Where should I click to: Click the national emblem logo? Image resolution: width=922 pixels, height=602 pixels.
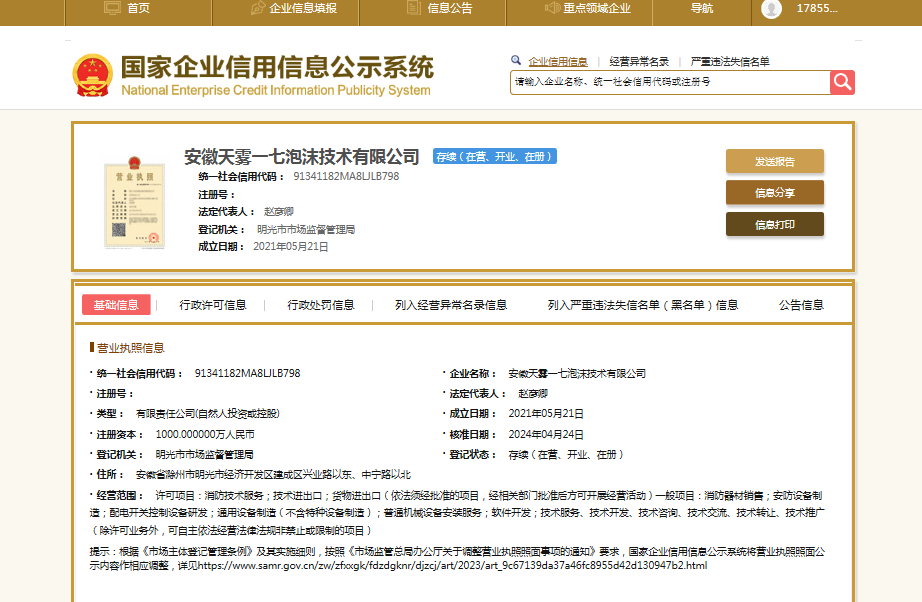point(92,75)
